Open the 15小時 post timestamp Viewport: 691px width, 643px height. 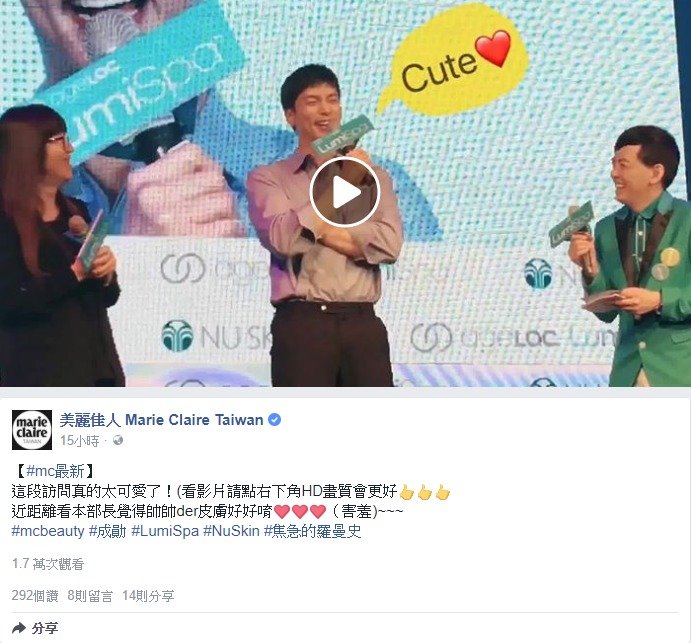[80, 441]
